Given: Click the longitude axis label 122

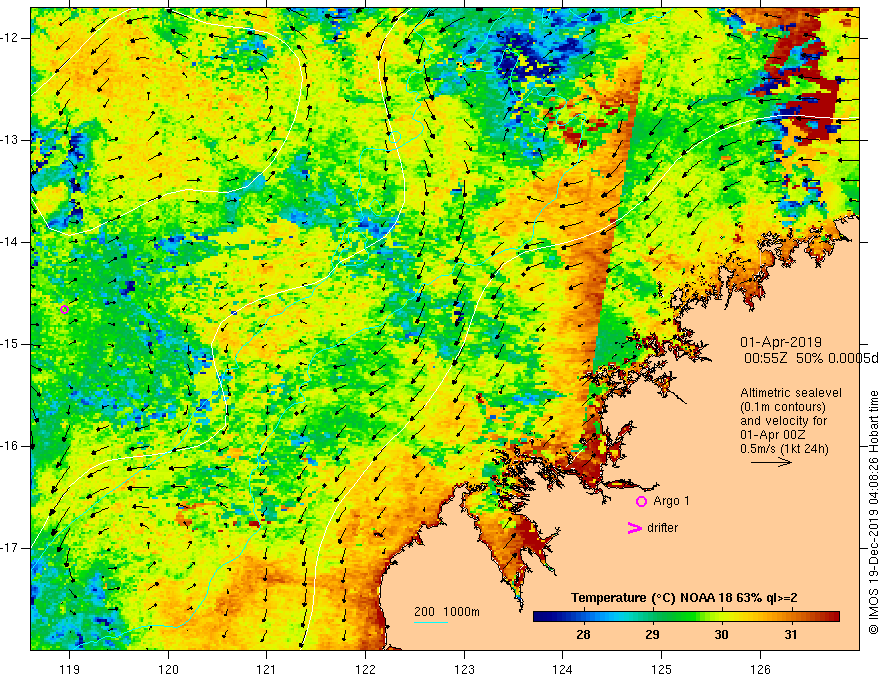Looking at the screenshot, I should point(365,669).
